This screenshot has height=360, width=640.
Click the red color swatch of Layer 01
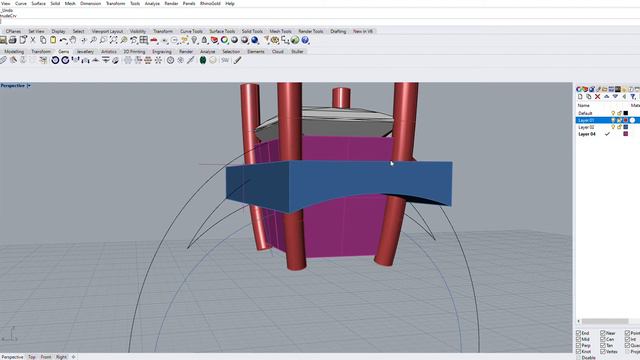(626, 120)
